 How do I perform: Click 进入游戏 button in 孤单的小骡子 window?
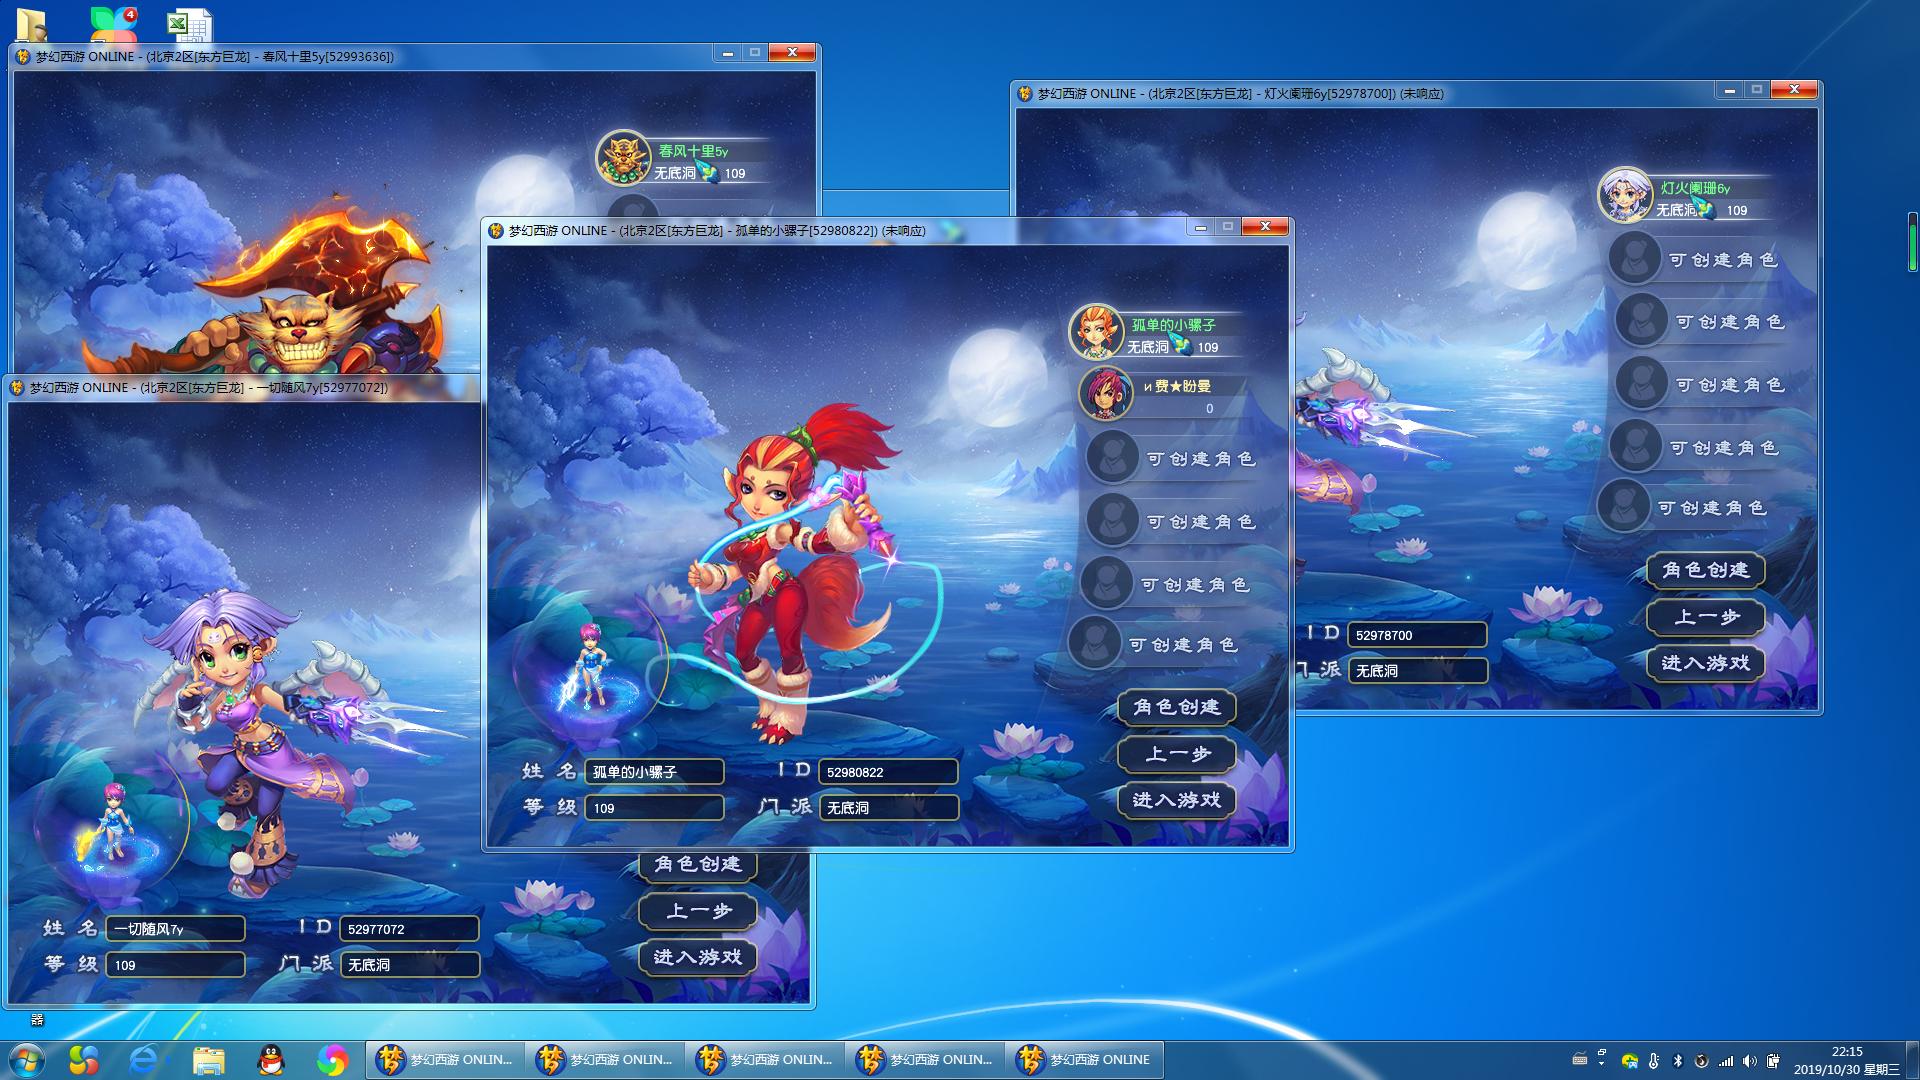click(x=1176, y=800)
